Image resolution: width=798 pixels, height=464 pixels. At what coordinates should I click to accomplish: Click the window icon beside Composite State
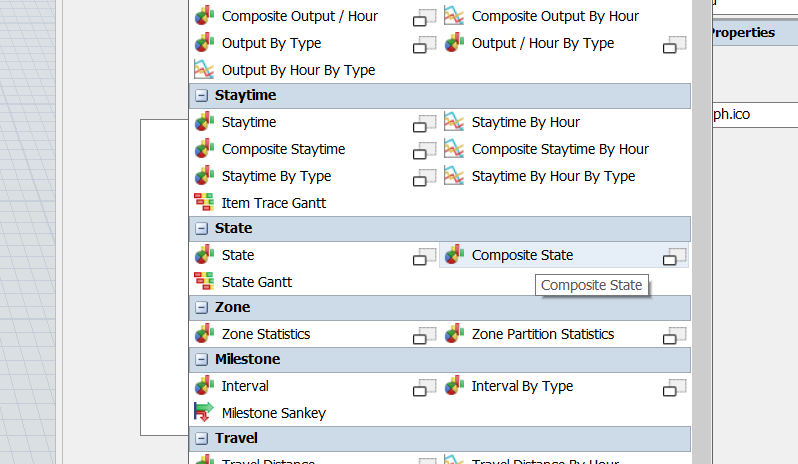[675, 257]
